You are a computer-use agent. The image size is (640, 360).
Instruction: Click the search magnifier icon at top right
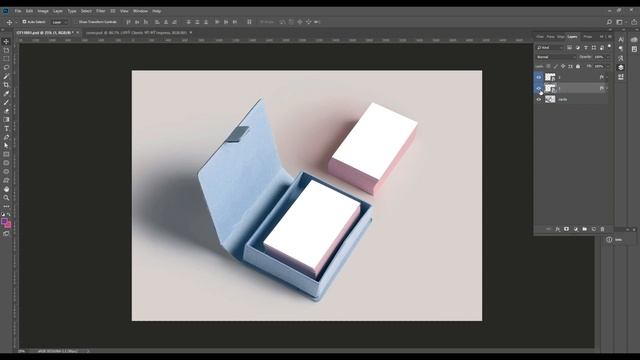(x=609, y=22)
